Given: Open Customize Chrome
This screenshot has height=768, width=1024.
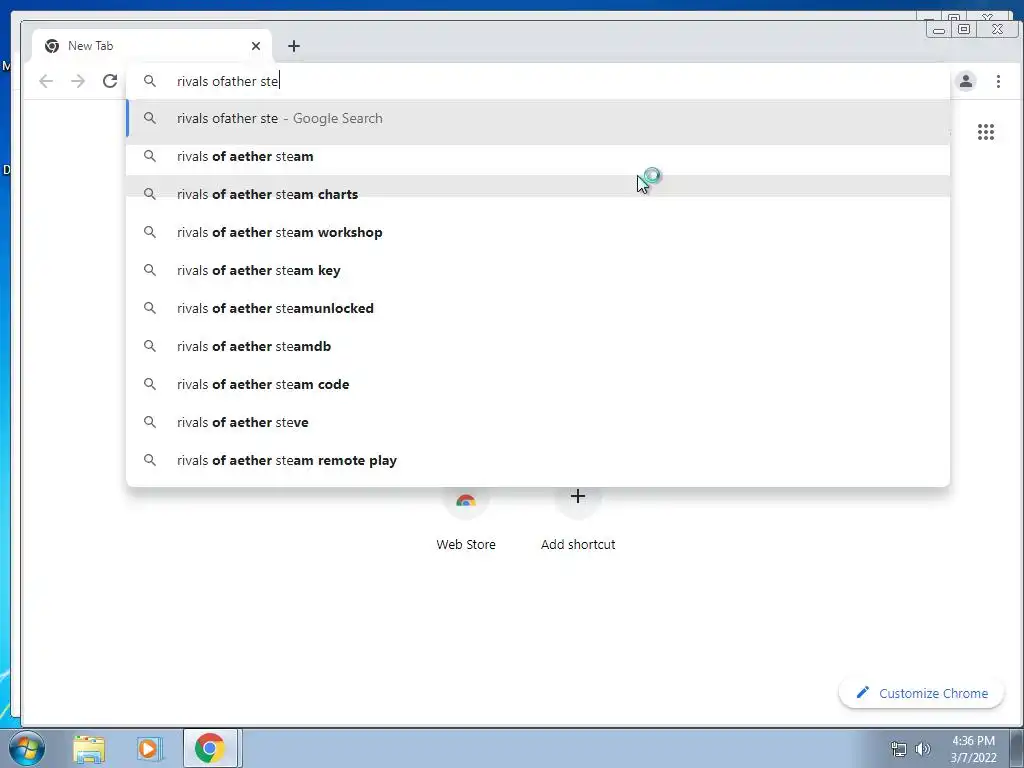Looking at the screenshot, I should tap(921, 693).
